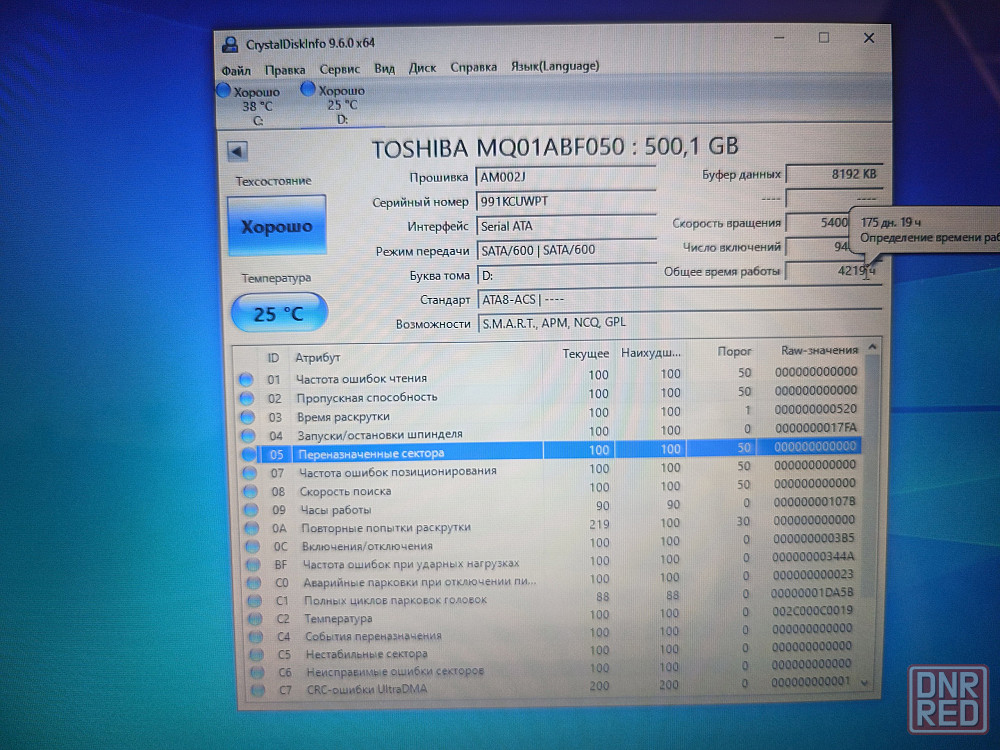
Task: Click status icon for attribute 04
Action: (248, 436)
